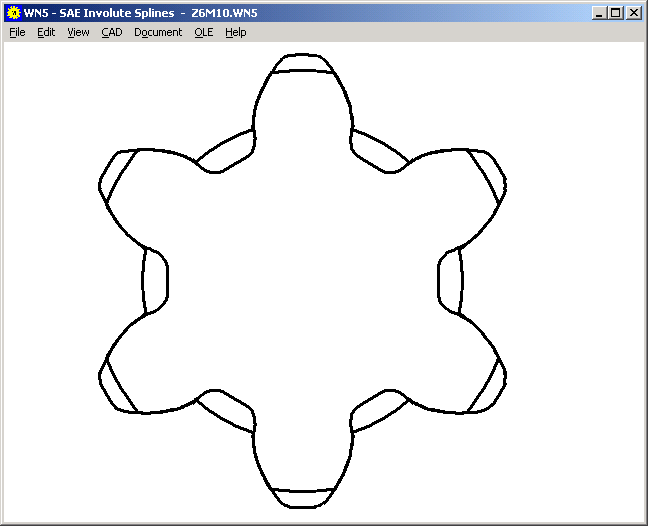This screenshot has height=526, width=648.
Task: Open the Help menu
Action: point(236,32)
